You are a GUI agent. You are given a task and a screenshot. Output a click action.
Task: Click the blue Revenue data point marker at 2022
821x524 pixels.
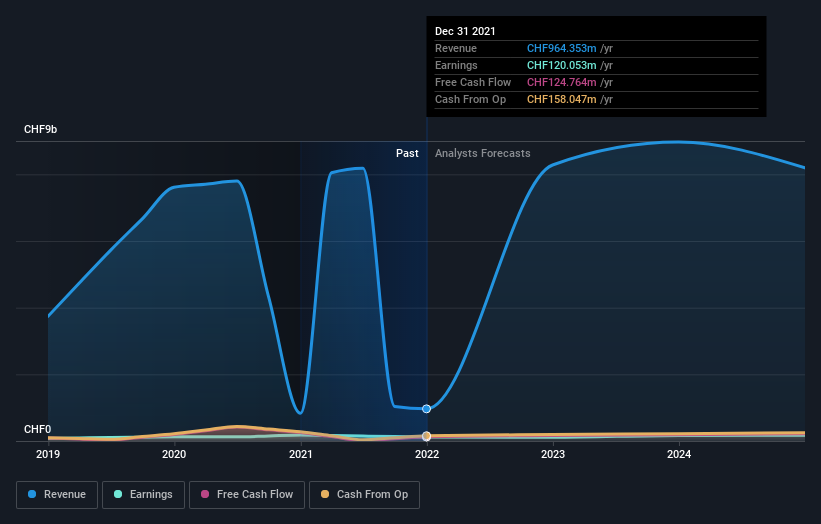(x=427, y=409)
